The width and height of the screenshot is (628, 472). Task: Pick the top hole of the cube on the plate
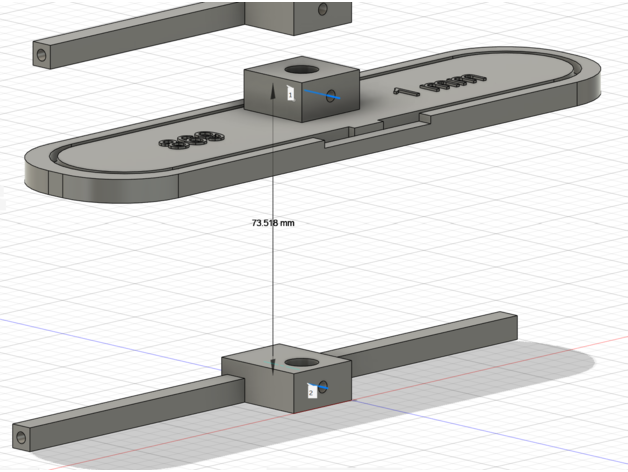(x=302, y=69)
